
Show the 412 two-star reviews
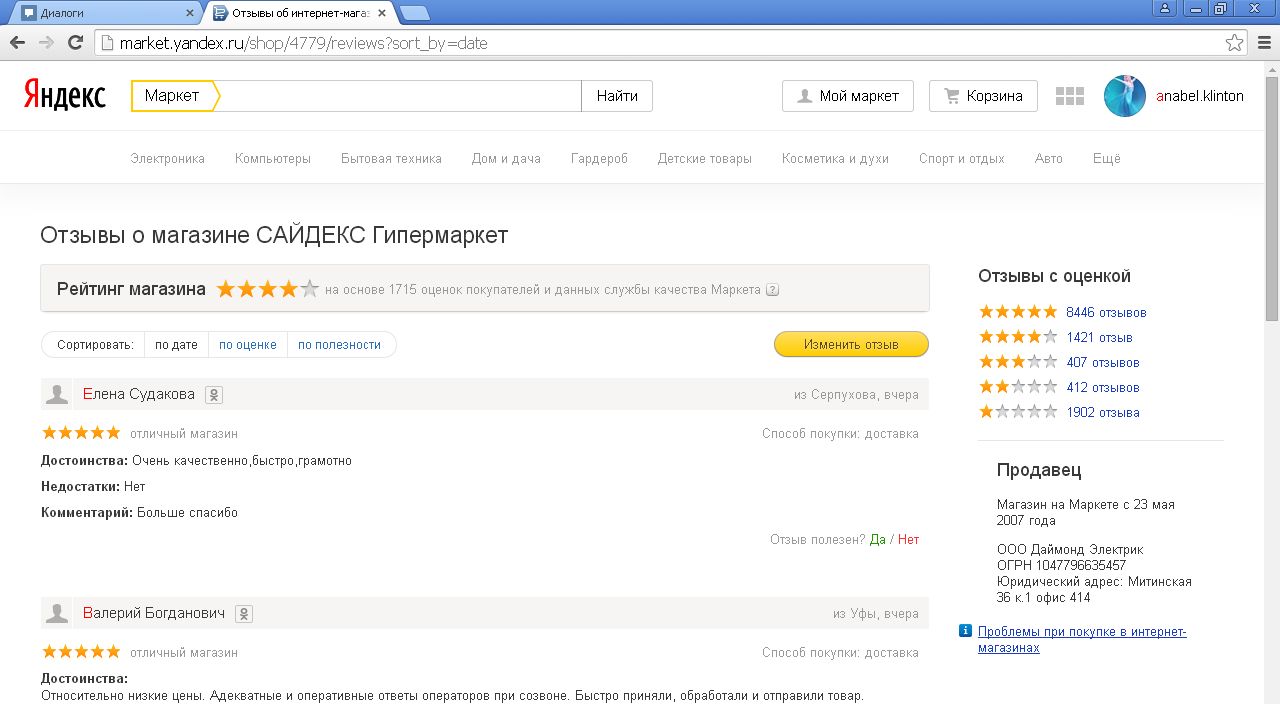click(x=1103, y=387)
